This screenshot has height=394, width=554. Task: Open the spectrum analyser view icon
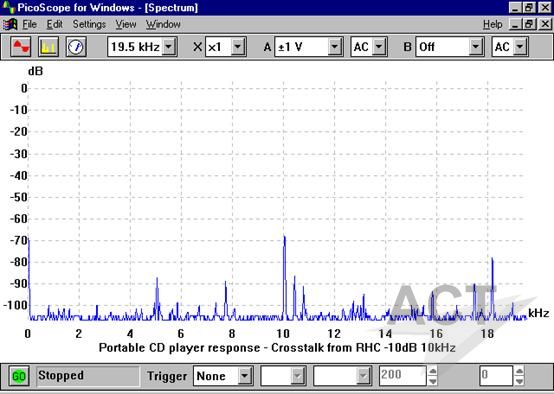(x=48, y=47)
